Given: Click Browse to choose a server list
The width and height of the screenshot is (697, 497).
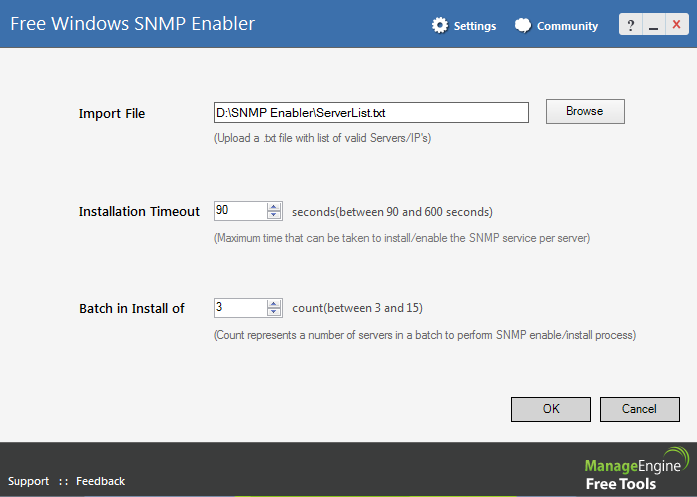Looking at the screenshot, I should (x=585, y=111).
